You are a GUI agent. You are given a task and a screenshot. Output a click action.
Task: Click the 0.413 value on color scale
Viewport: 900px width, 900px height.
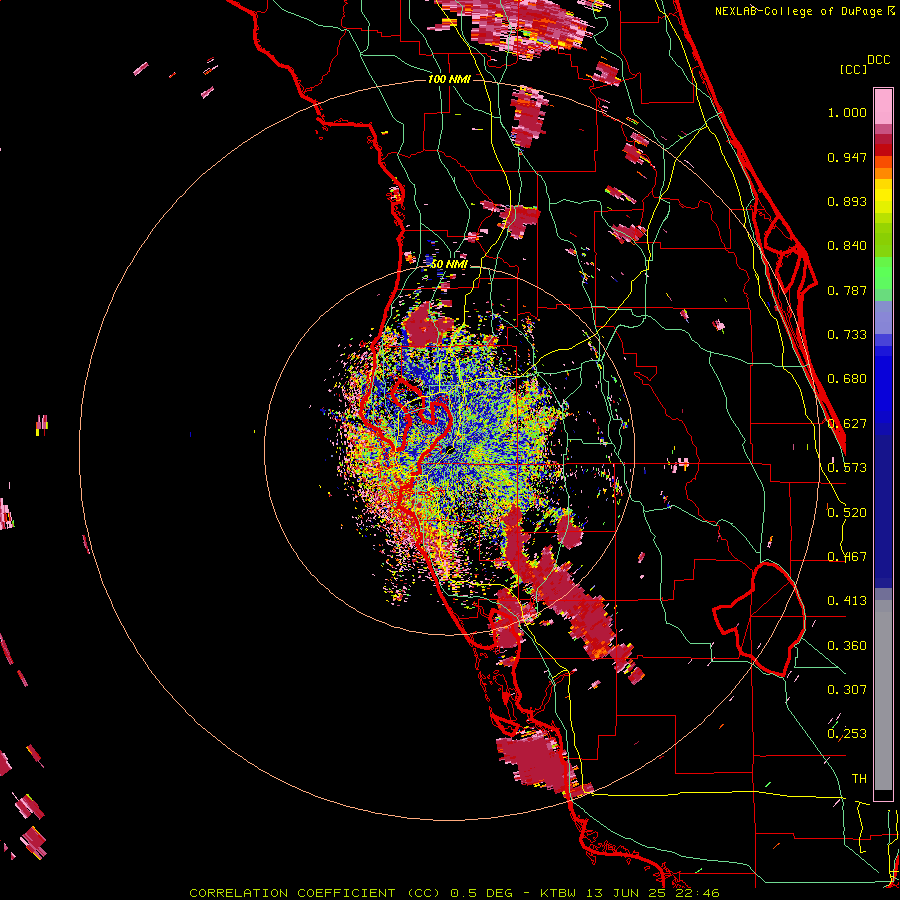pyautogui.click(x=847, y=601)
